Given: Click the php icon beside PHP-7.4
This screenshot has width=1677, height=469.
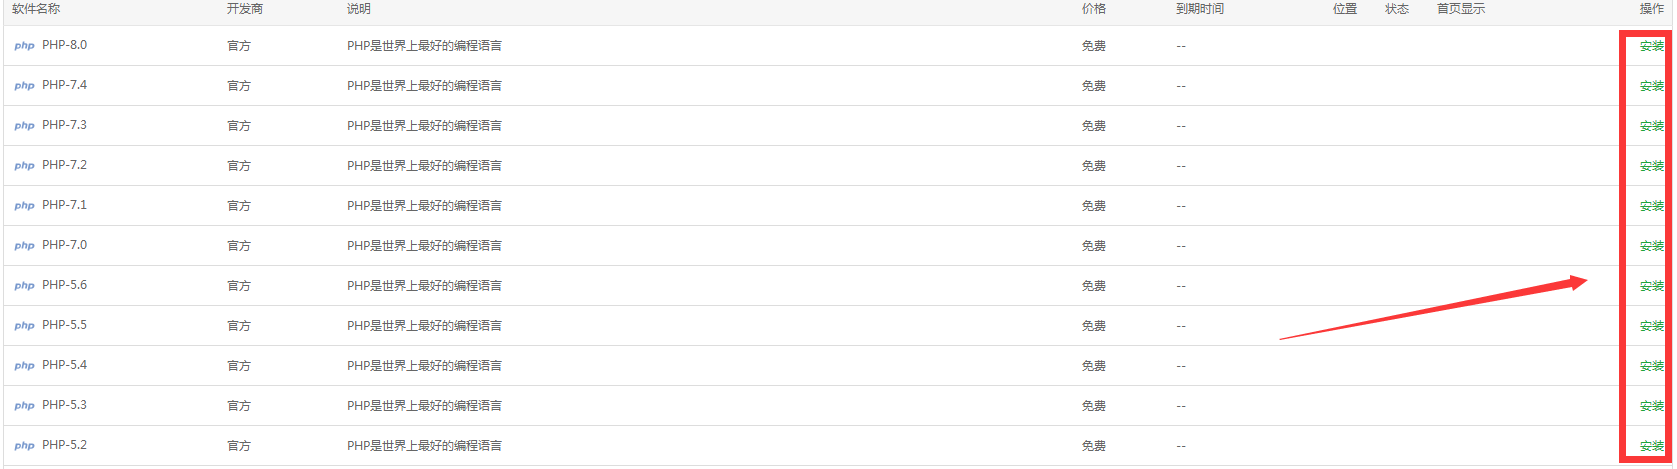Looking at the screenshot, I should coord(24,86).
